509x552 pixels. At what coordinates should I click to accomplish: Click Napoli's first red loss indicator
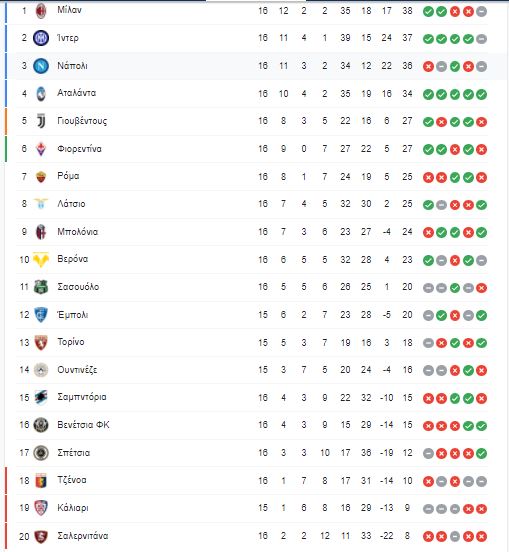coord(428,67)
